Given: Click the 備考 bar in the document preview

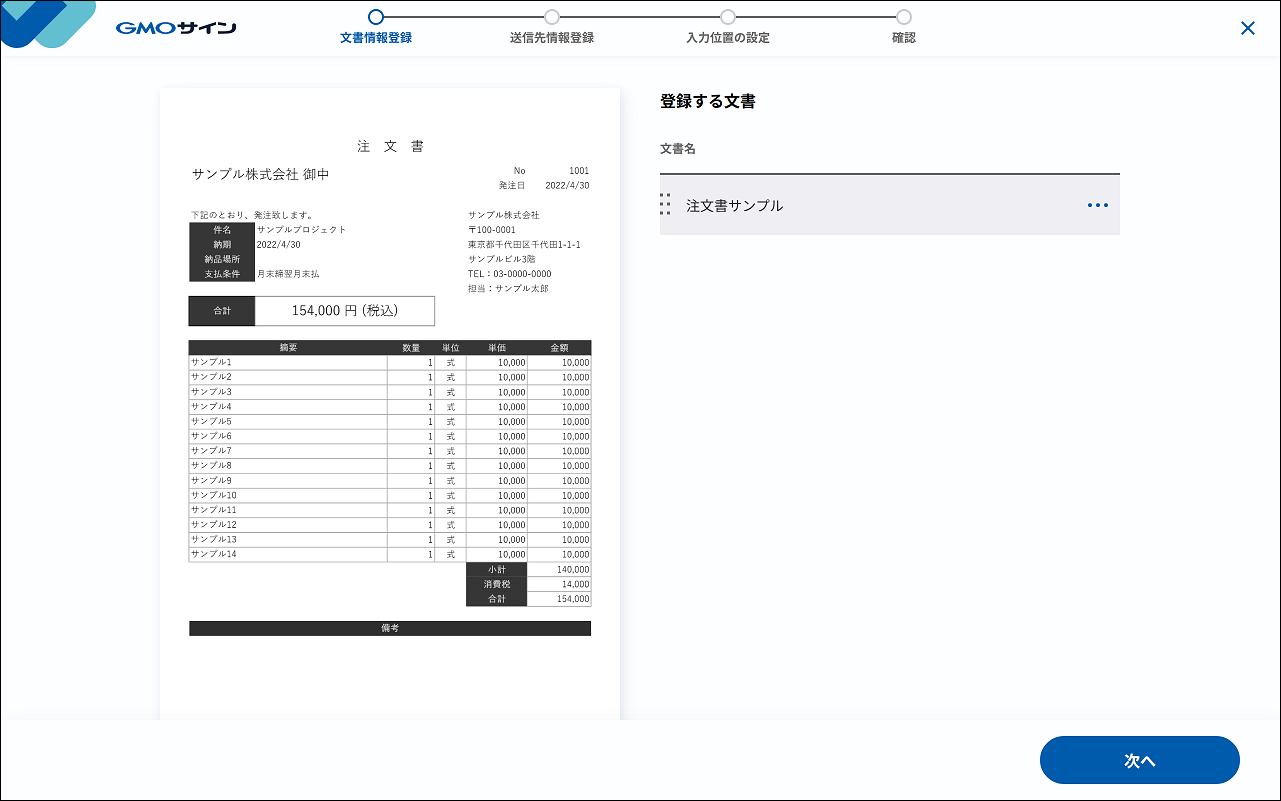Looking at the screenshot, I should point(390,629).
